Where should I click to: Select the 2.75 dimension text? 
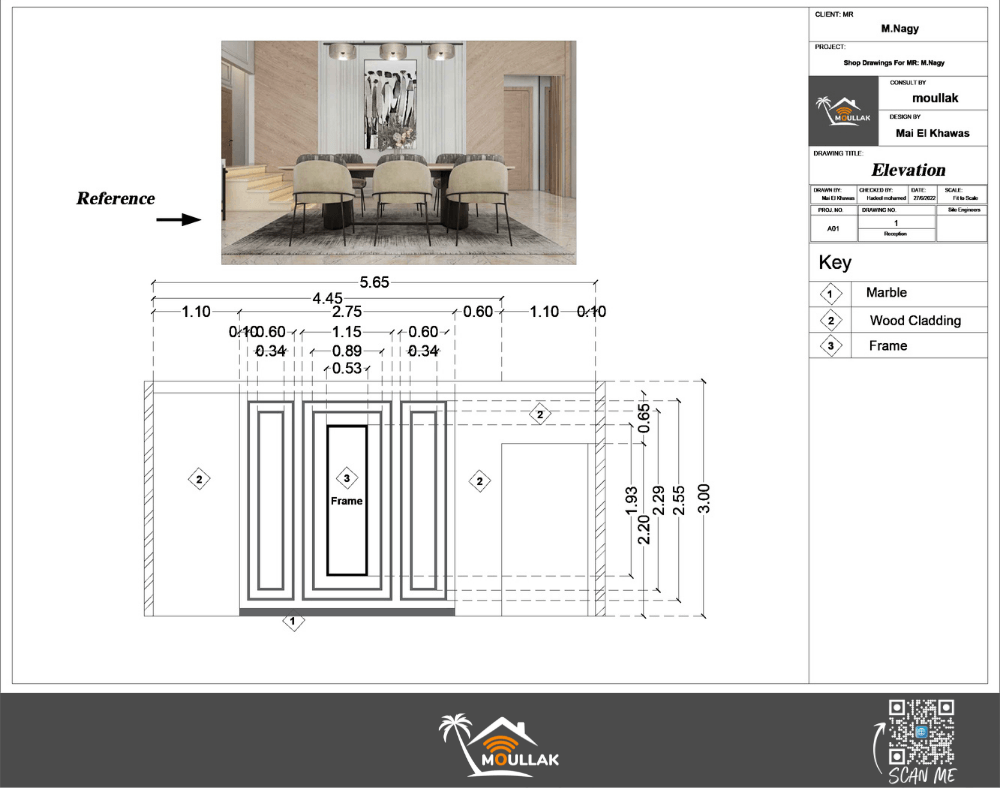(x=346, y=312)
